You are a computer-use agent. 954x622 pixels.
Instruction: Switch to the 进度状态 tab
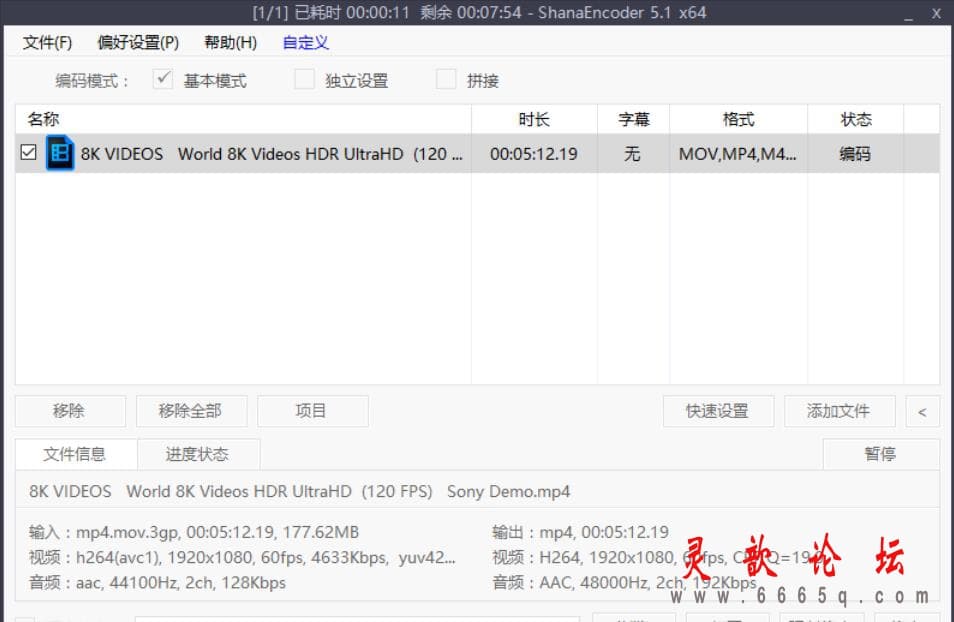coord(198,454)
